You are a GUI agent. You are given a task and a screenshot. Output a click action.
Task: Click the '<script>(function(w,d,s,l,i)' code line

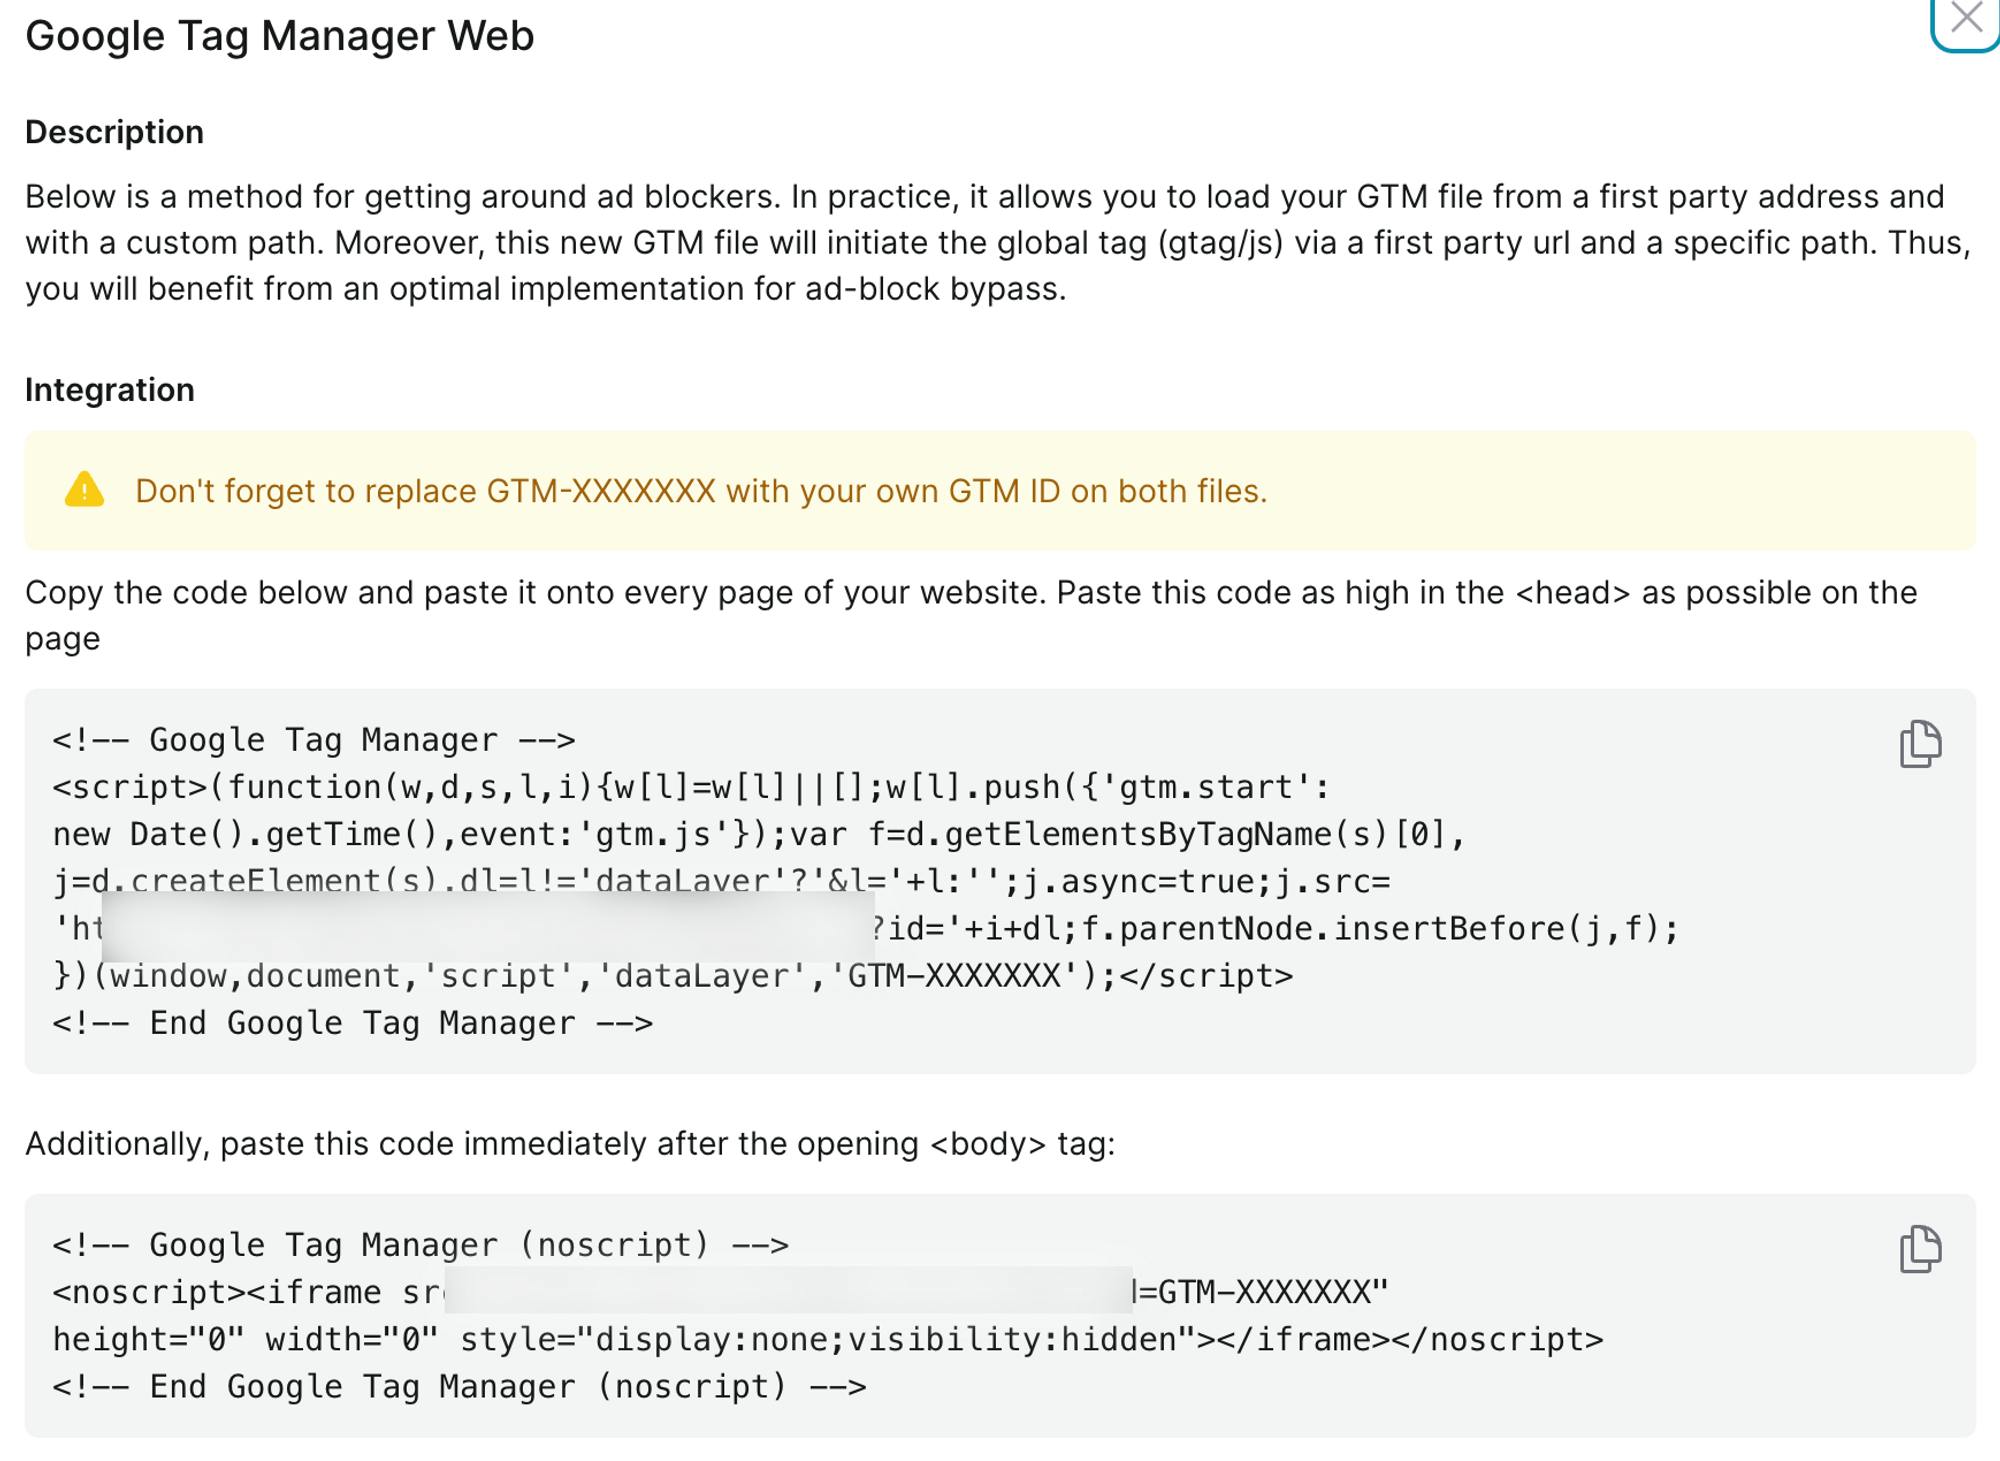click(x=691, y=787)
